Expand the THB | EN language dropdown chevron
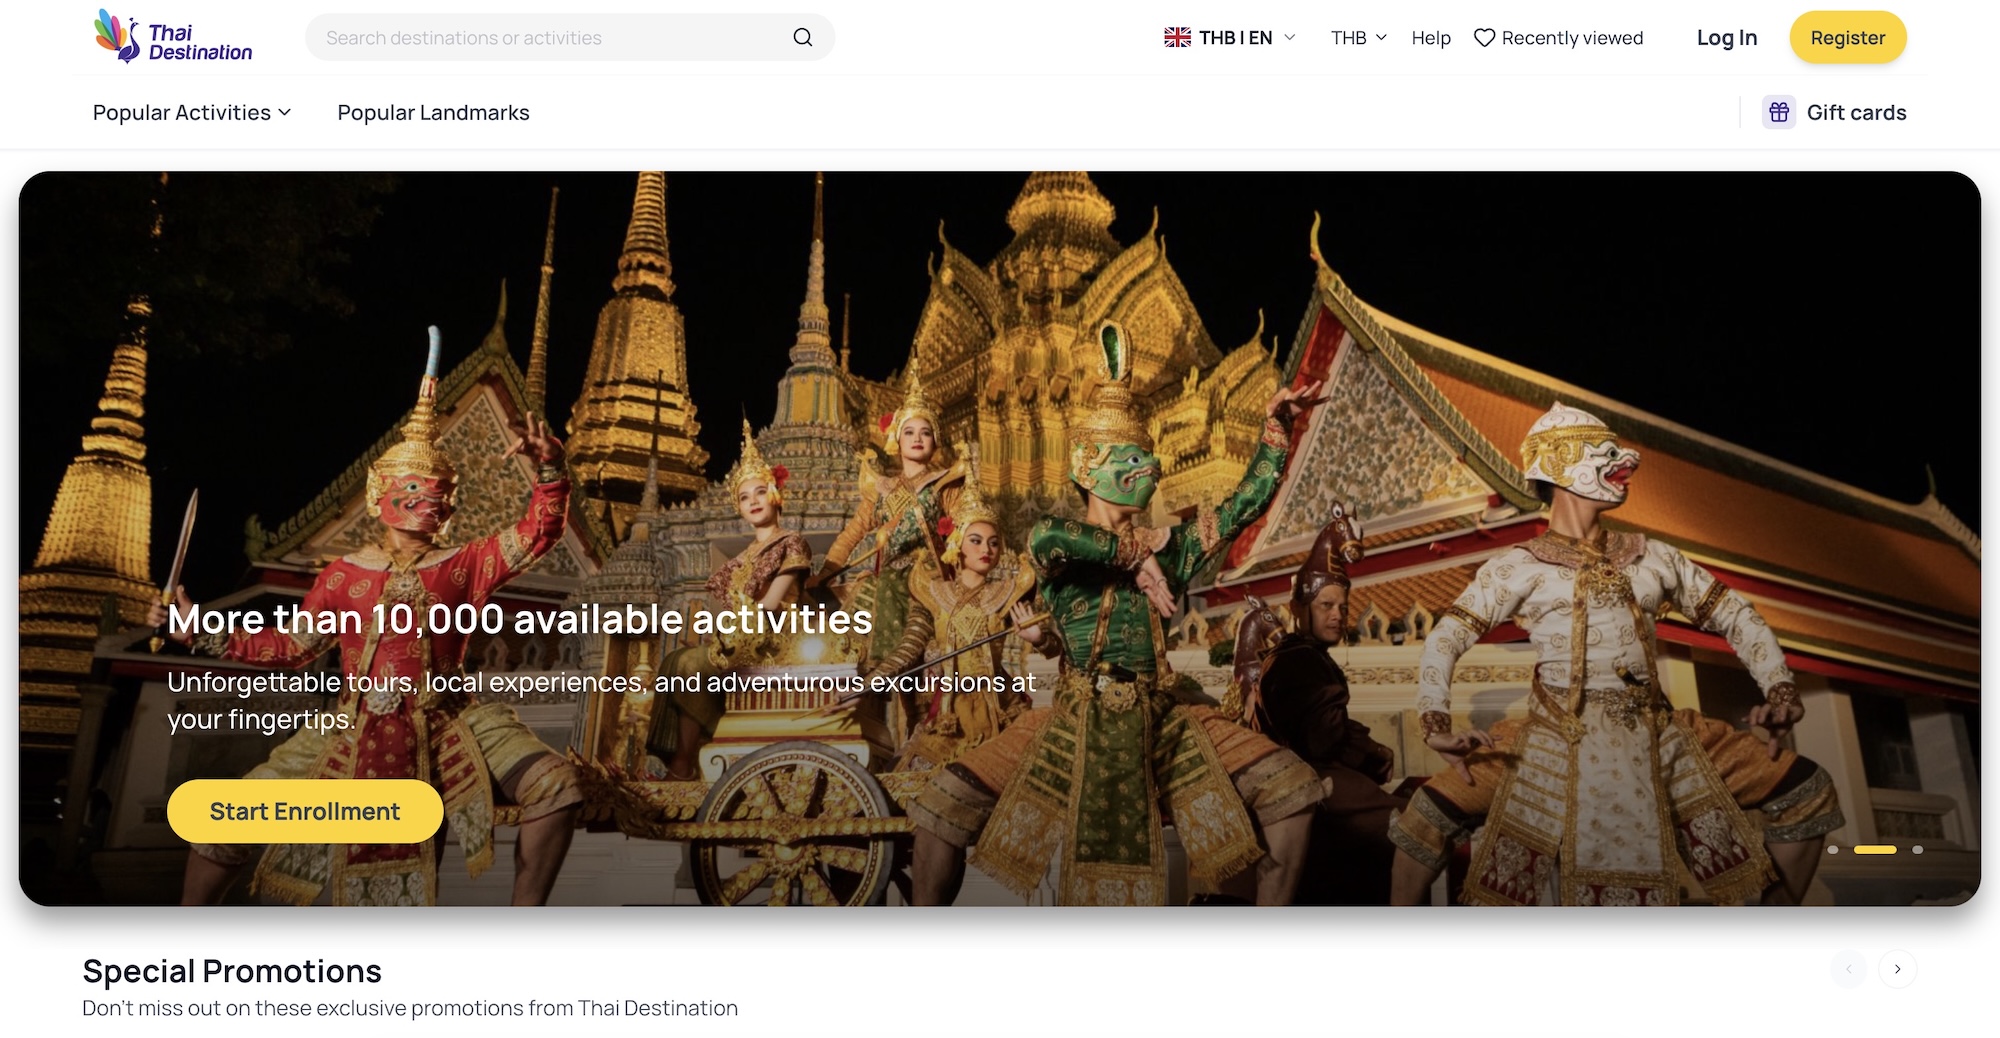Image resolution: width=2000 pixels, height=1038 pixels. [x=1290, y=38]
